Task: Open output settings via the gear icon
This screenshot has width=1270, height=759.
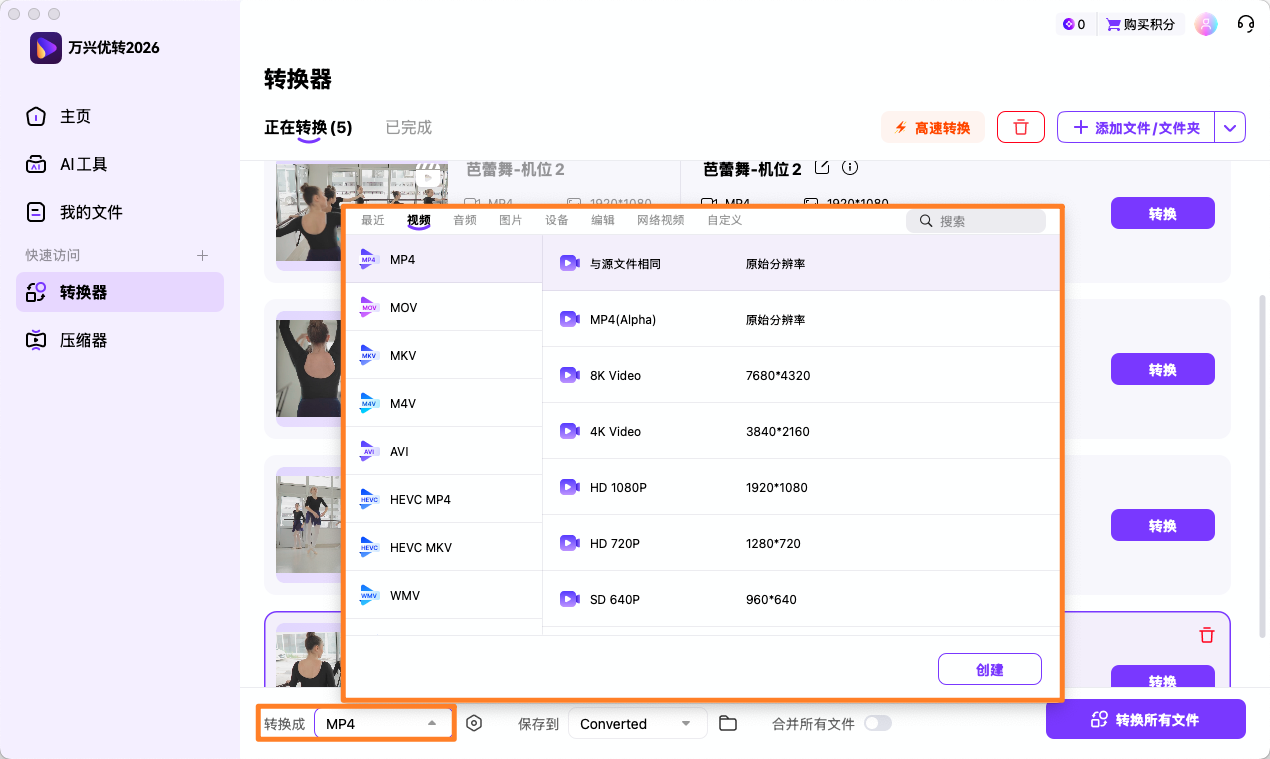Action: tap(474, 722)
